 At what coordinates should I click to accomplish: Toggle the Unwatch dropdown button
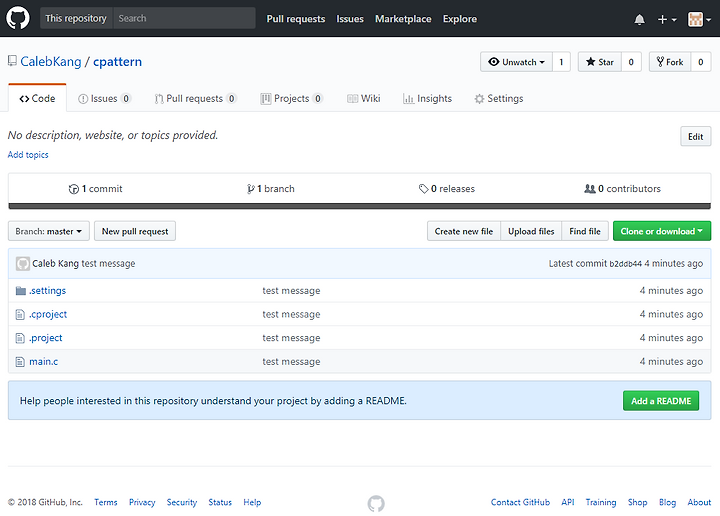(x=516, y=62)
